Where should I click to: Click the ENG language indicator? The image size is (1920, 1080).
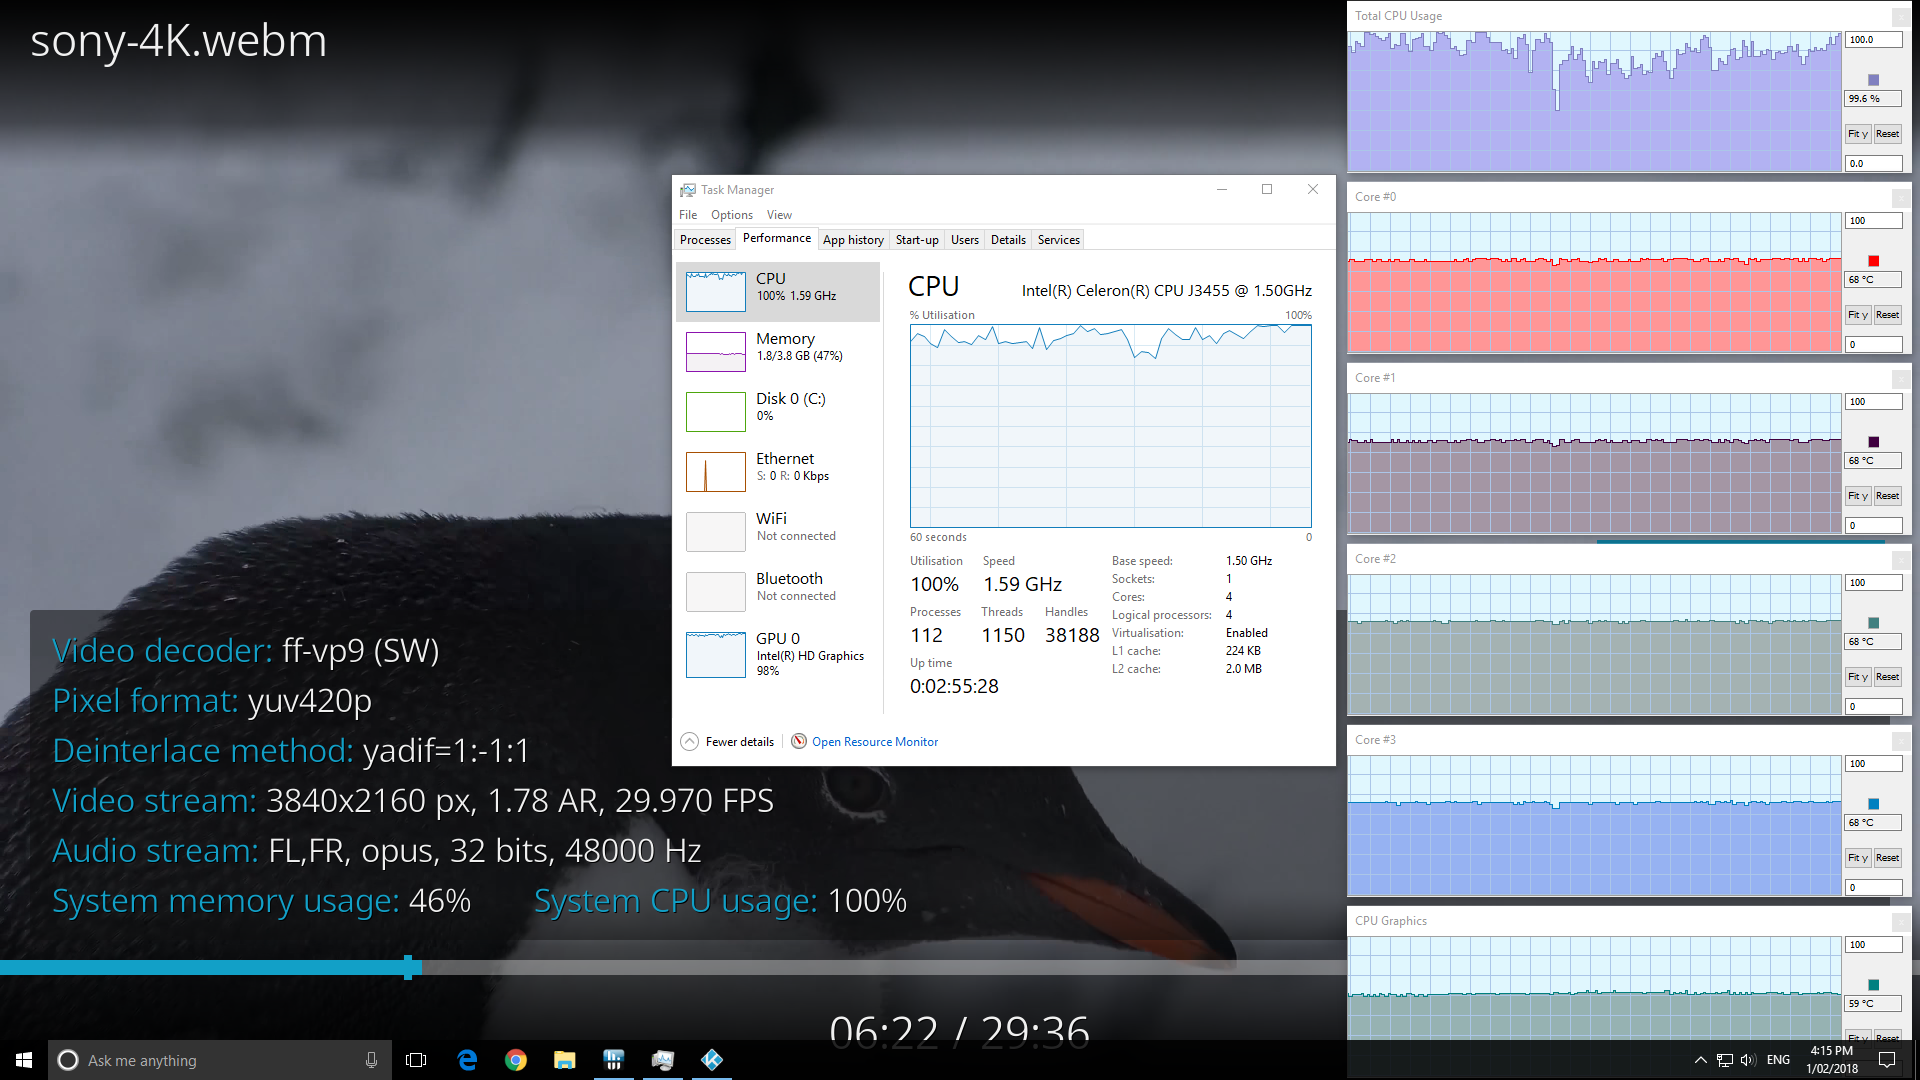1778,1060
